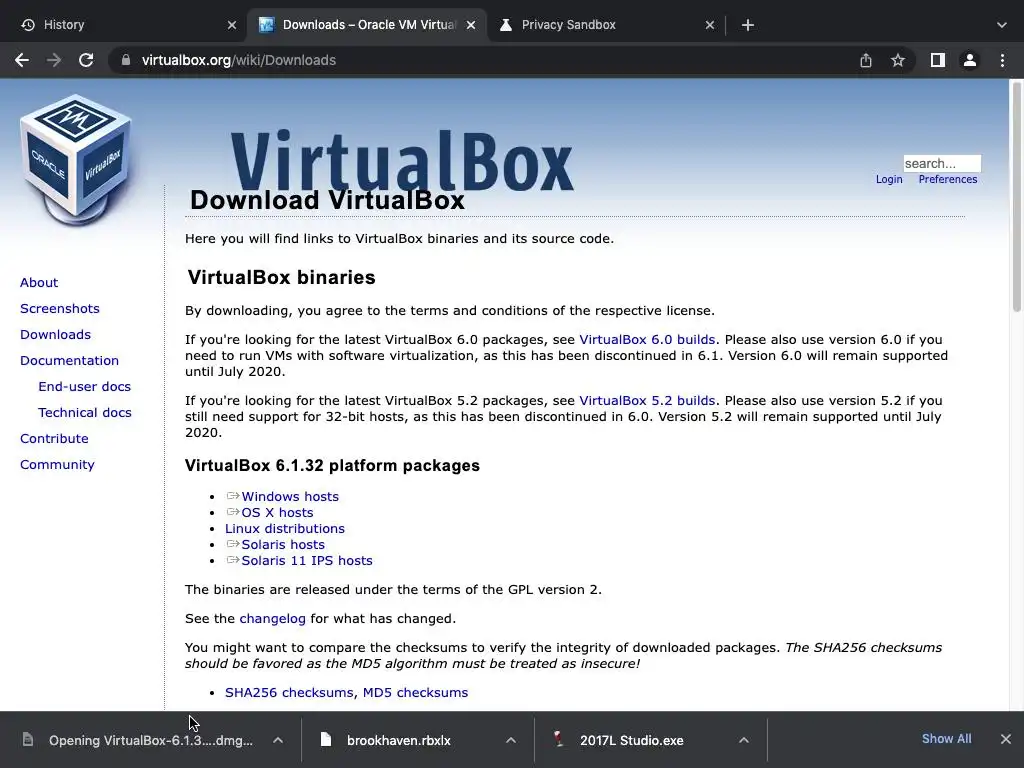Open the SHA256 checksums link
The height and width of the screenshot is (768, 1024).
[291, 693]
